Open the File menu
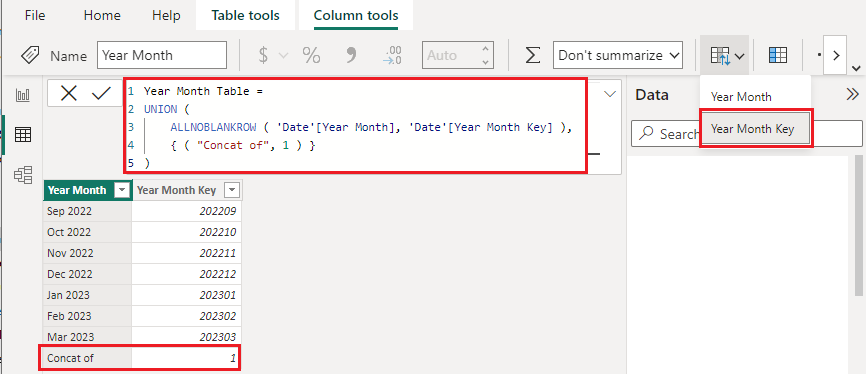The image size is (866, 374). point(35,15)
